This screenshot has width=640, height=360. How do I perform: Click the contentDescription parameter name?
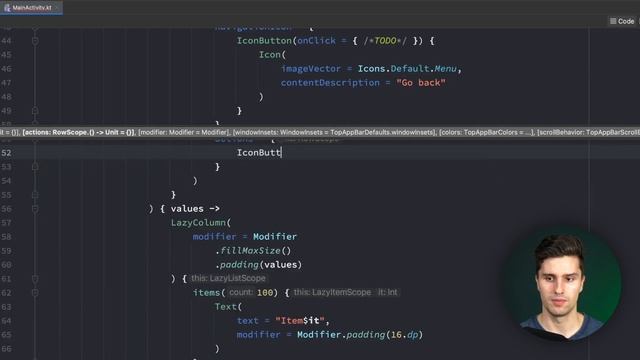(x=330, y=82)
